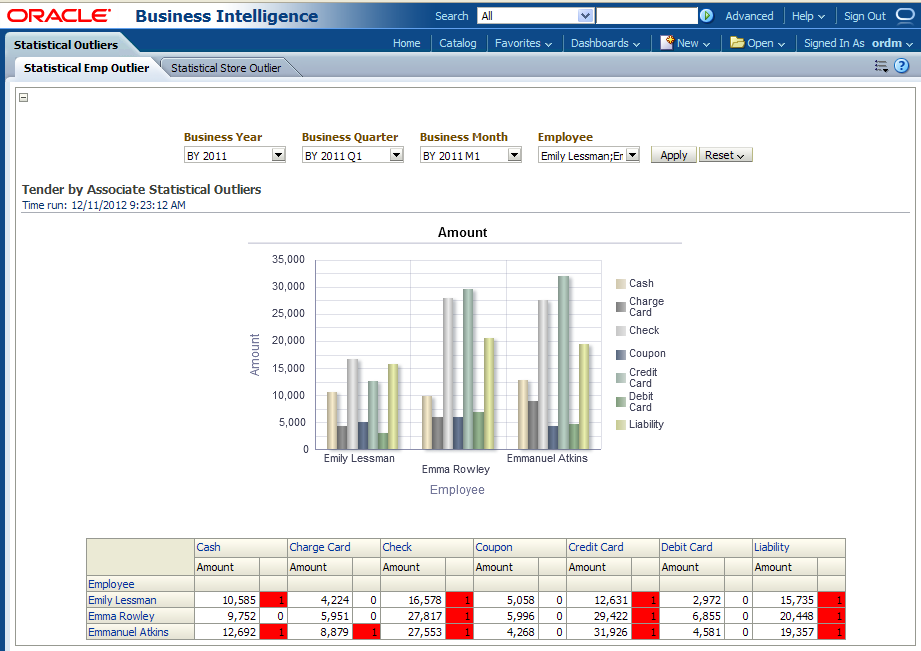
Task: Switch to Statistical Store Outlier tab
Action: click(226, 68)
